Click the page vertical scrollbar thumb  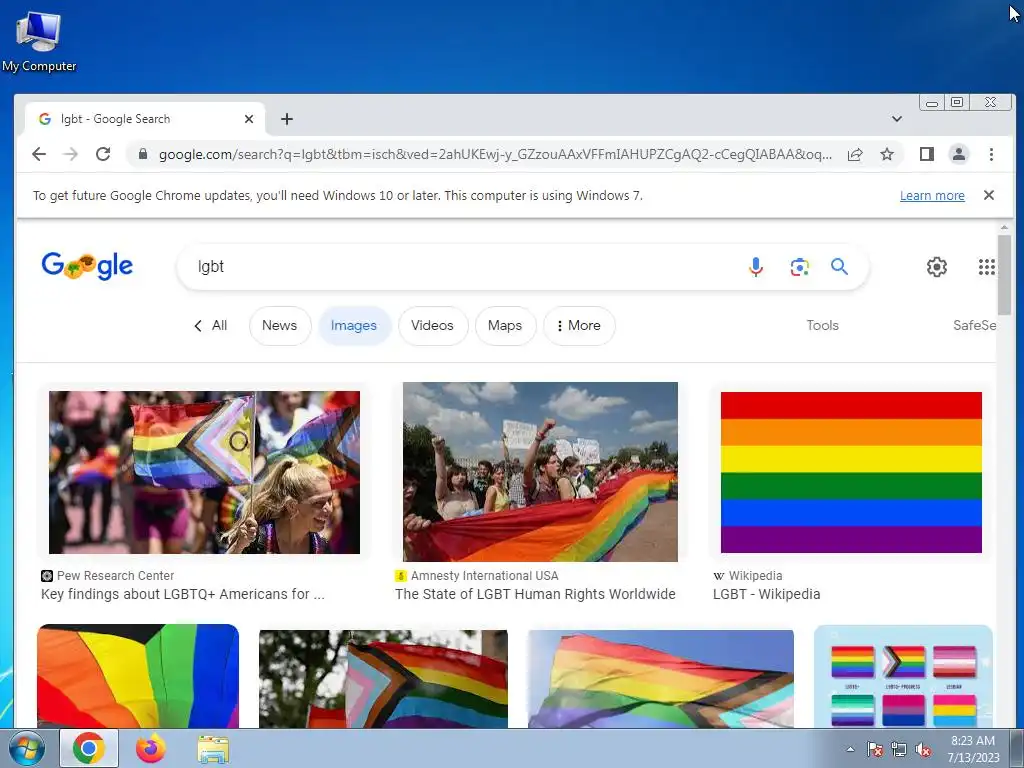pyautogui.click(x=1004, y=275)
